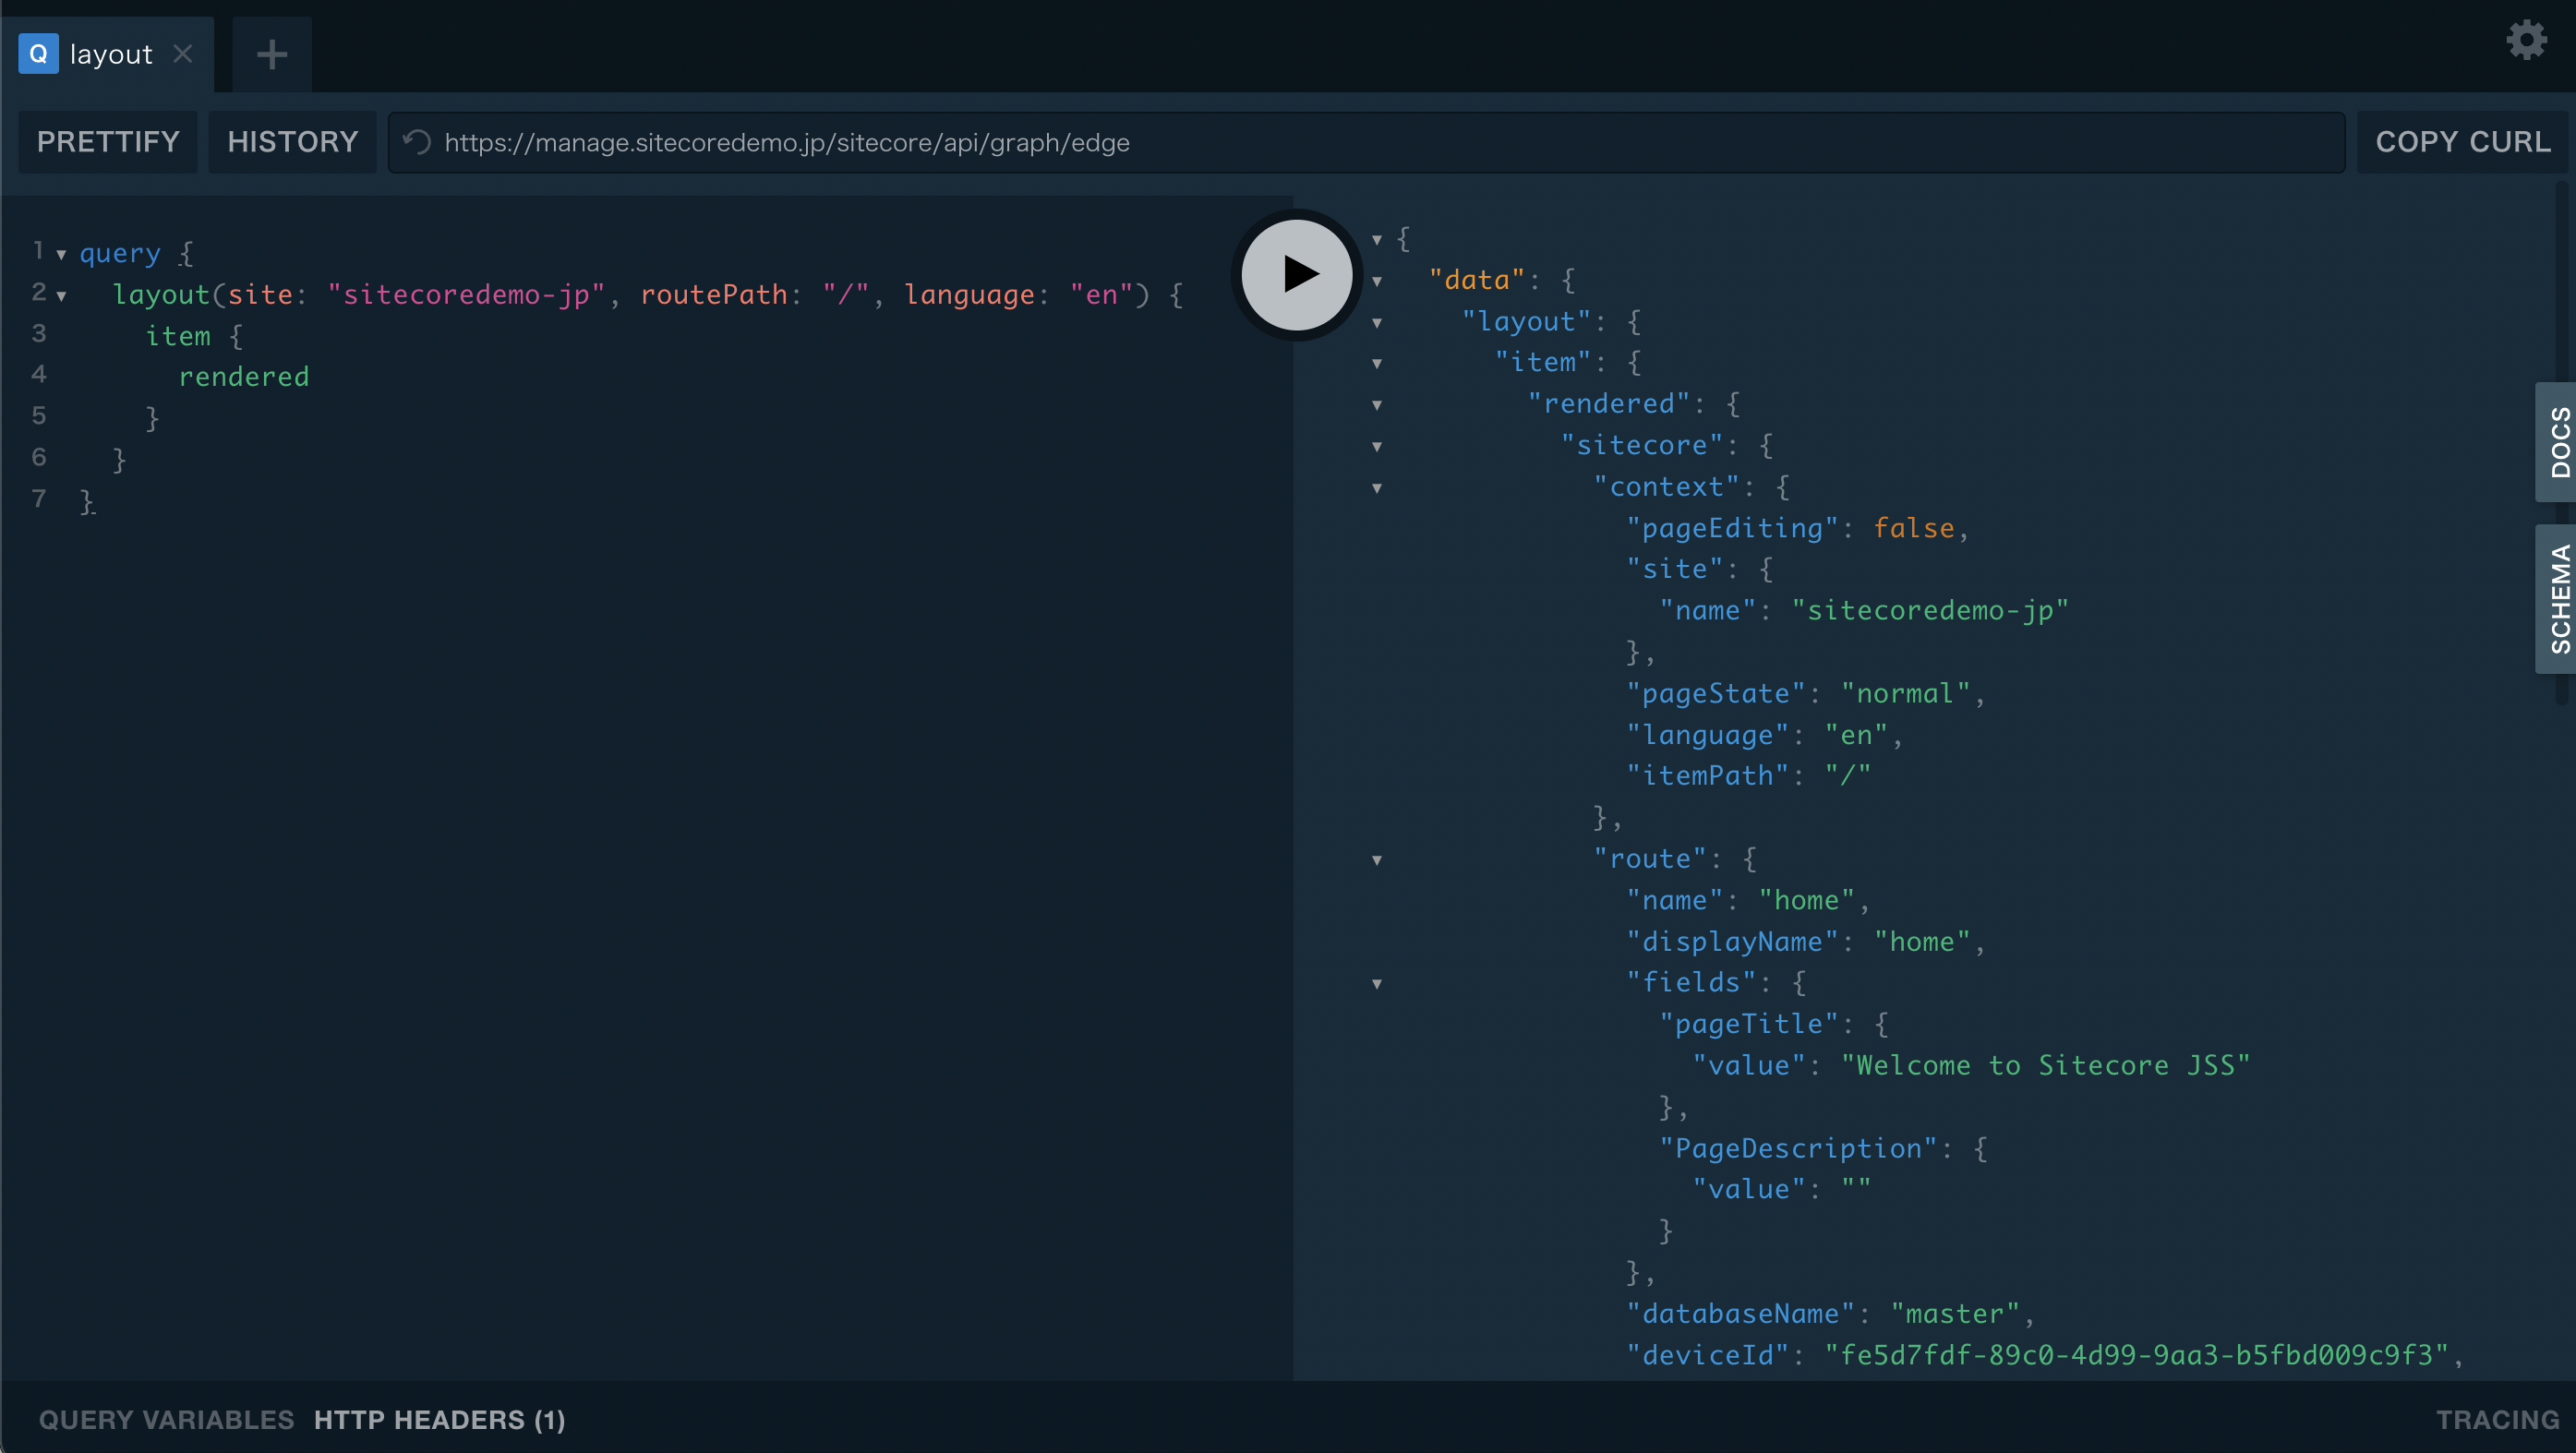The image size is (2576, 1453).
Task: Focus the GraphQL endpoint URL field
Action: coord(1366,142)
